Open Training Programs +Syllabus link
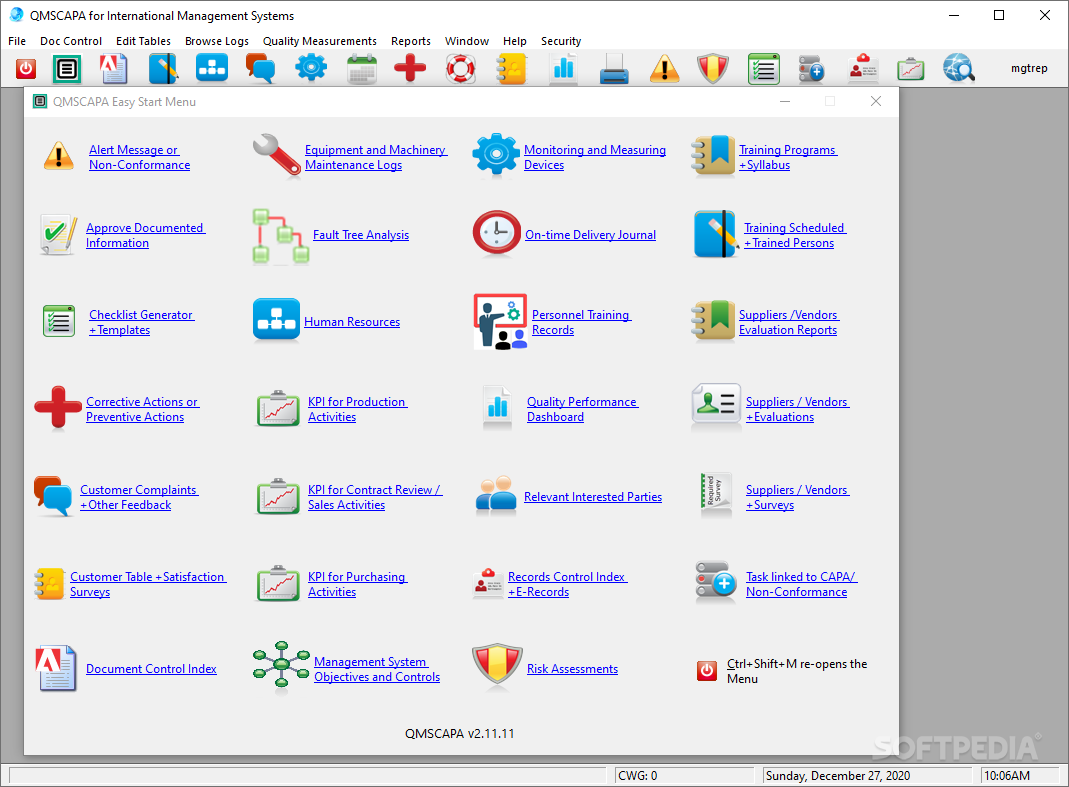 coord(788,158)
